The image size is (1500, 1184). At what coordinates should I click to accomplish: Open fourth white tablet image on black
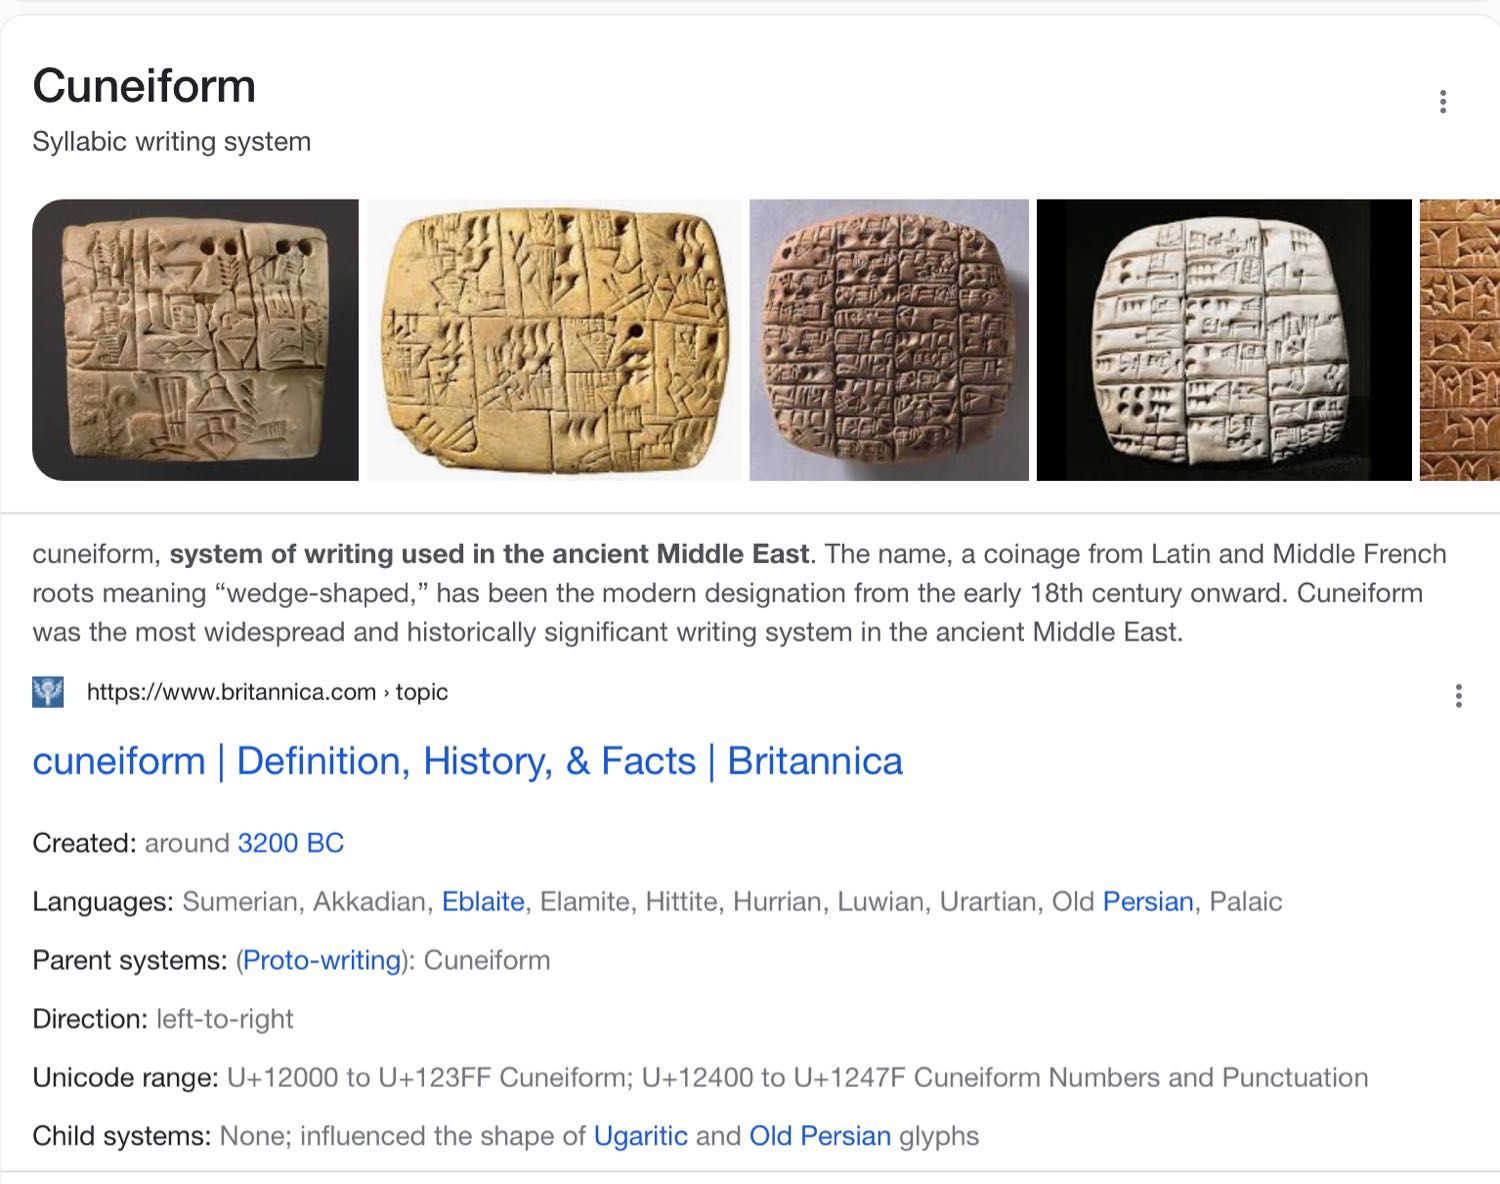click(1223, 340)
